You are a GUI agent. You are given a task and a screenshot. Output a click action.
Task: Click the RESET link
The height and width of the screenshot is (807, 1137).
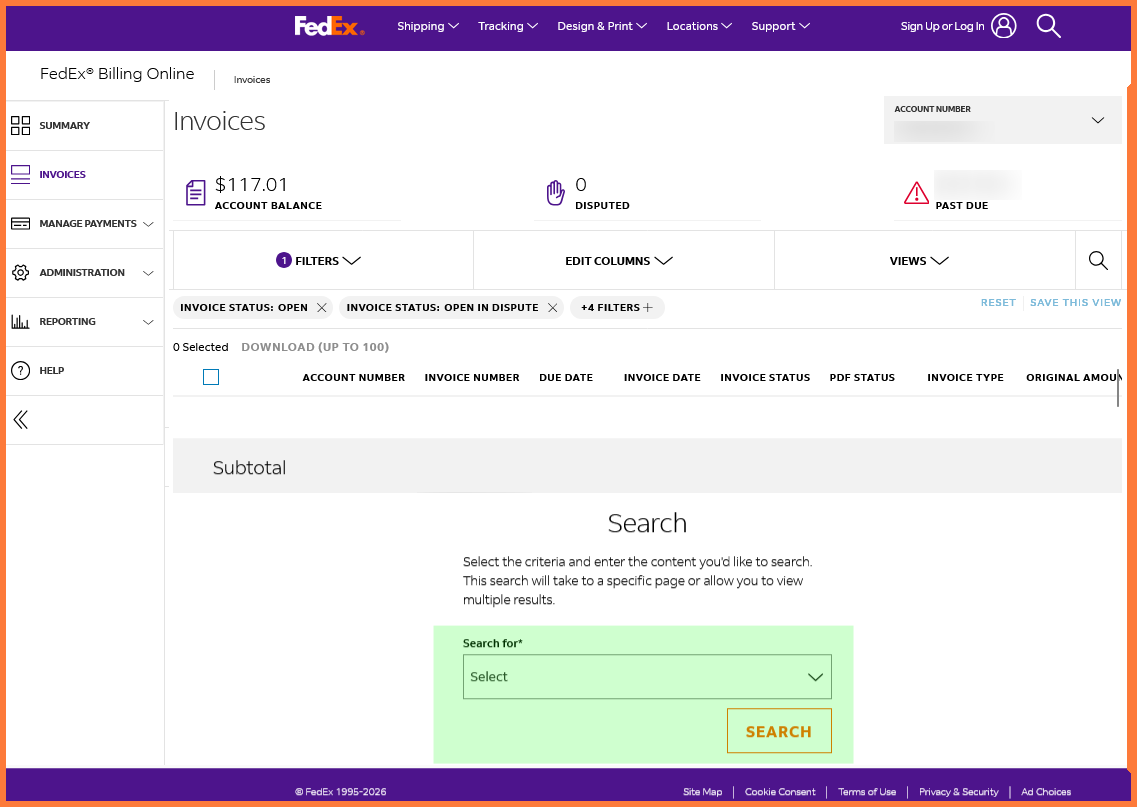(x=998, y=302)
